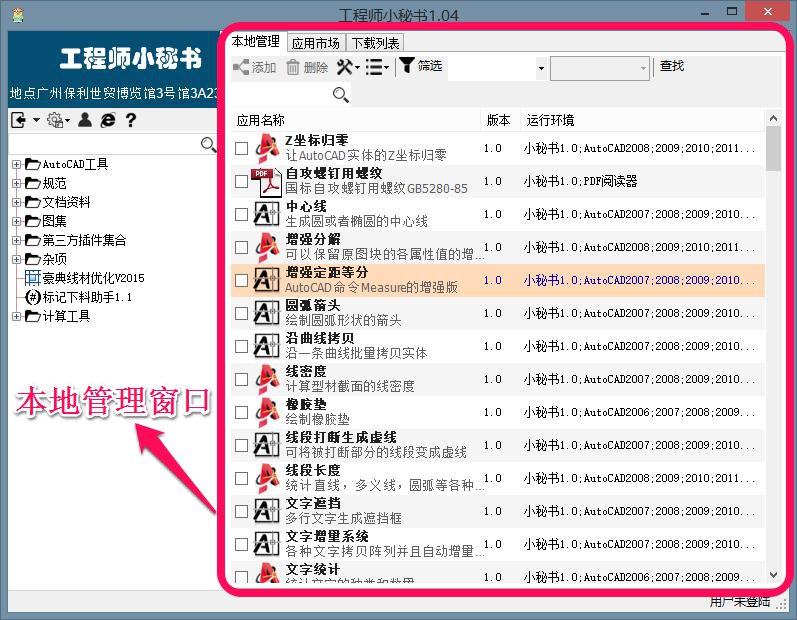797x620 pixels.
Task: Click the funnel filter icon
Action: point(407,66)
